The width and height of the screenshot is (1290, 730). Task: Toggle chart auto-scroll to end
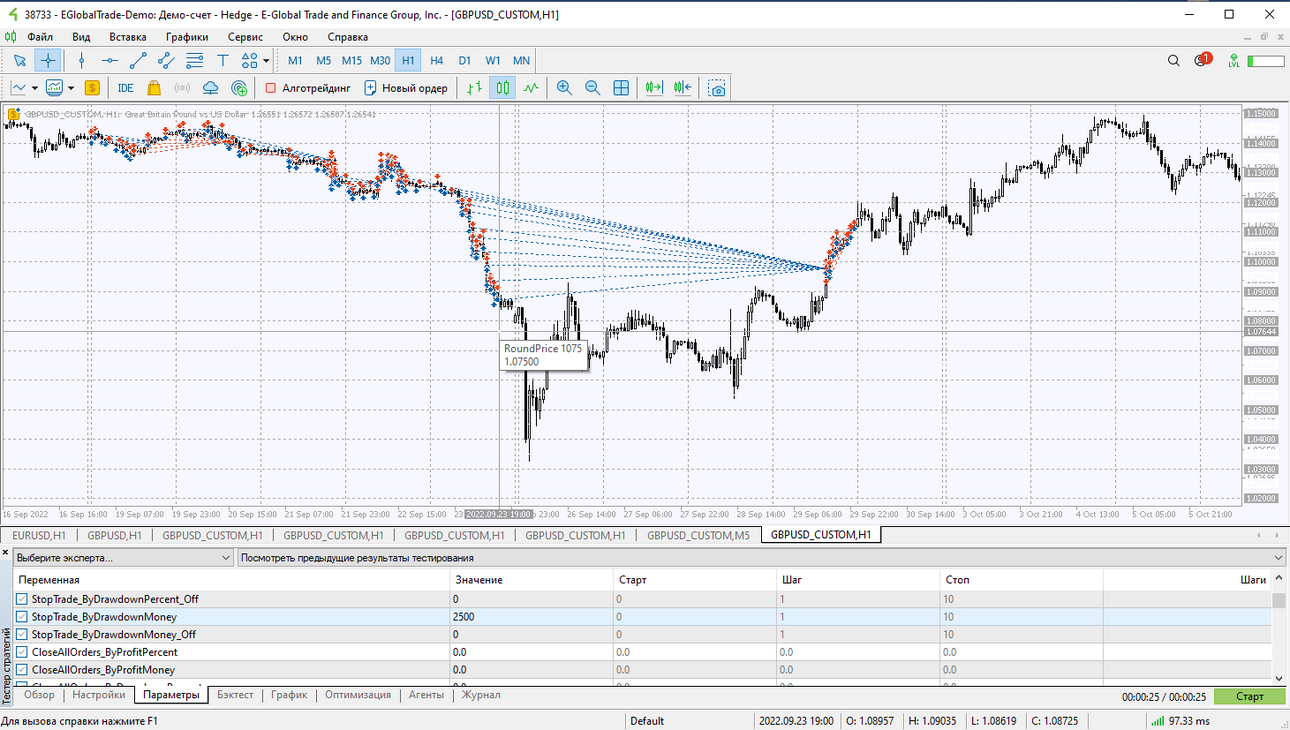pos(654,88)
